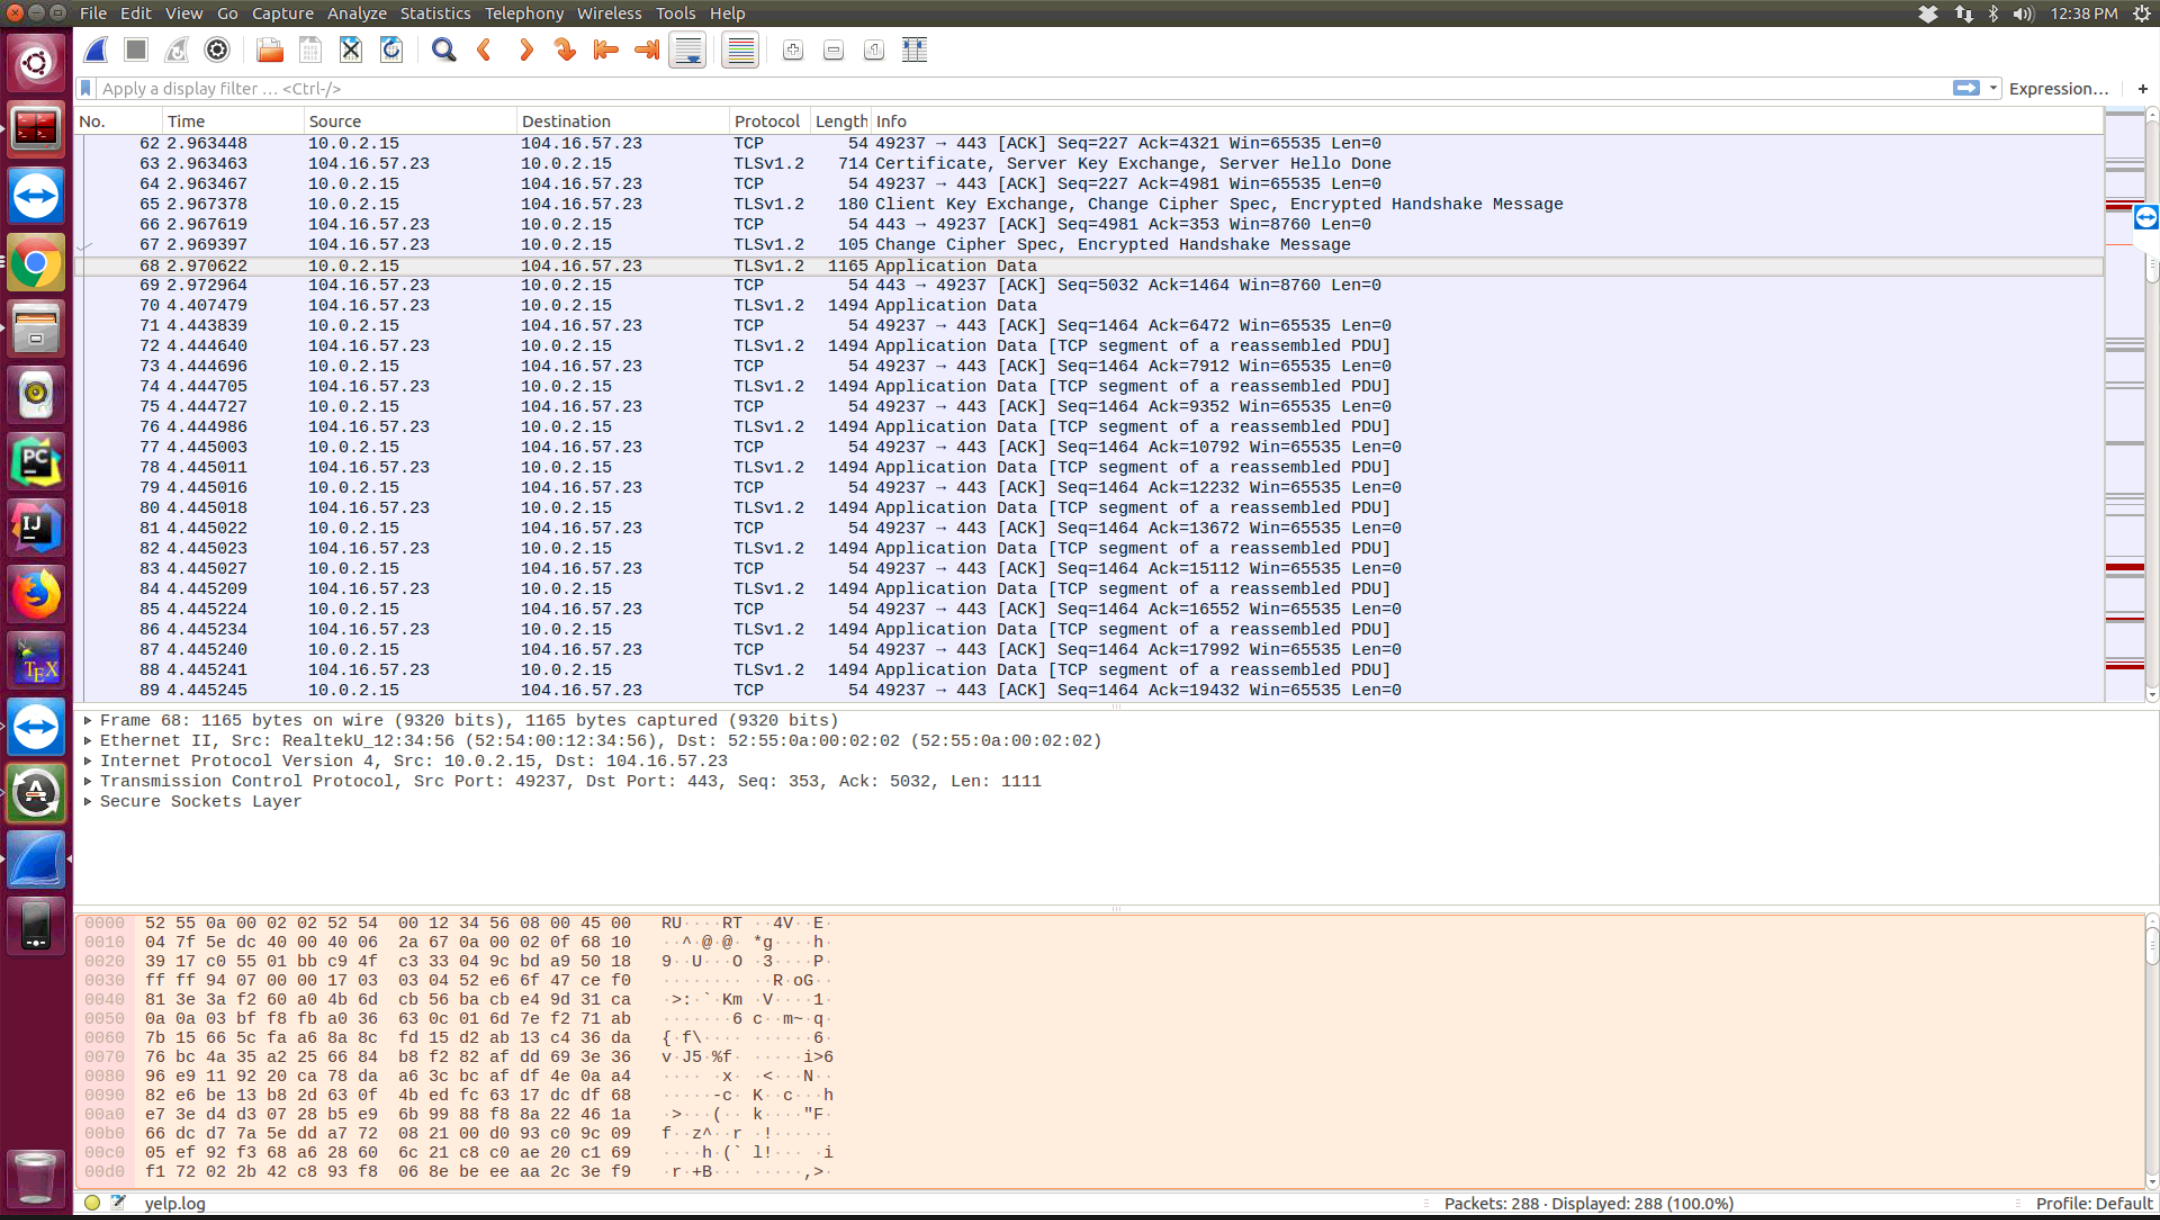Open the Telephony menu

(x=525, y=13)
